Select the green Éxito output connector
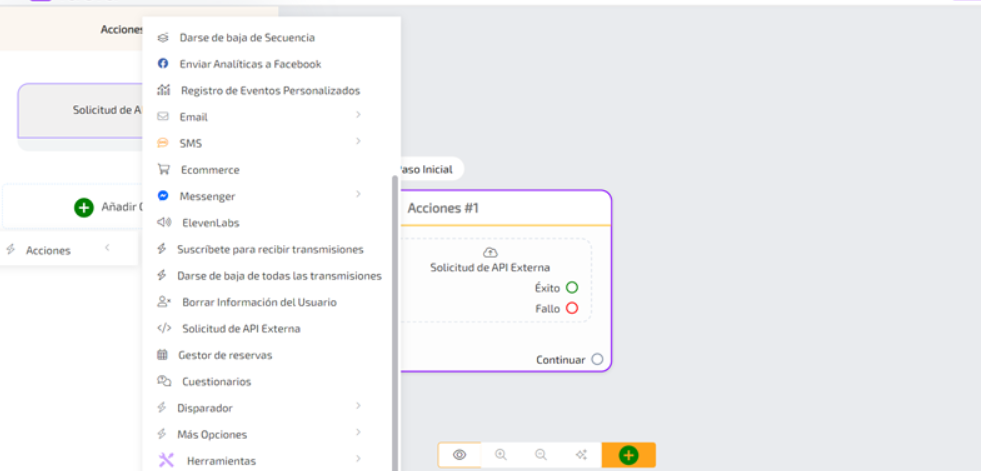The image size is (981, 471). click(x=572, y=288)
